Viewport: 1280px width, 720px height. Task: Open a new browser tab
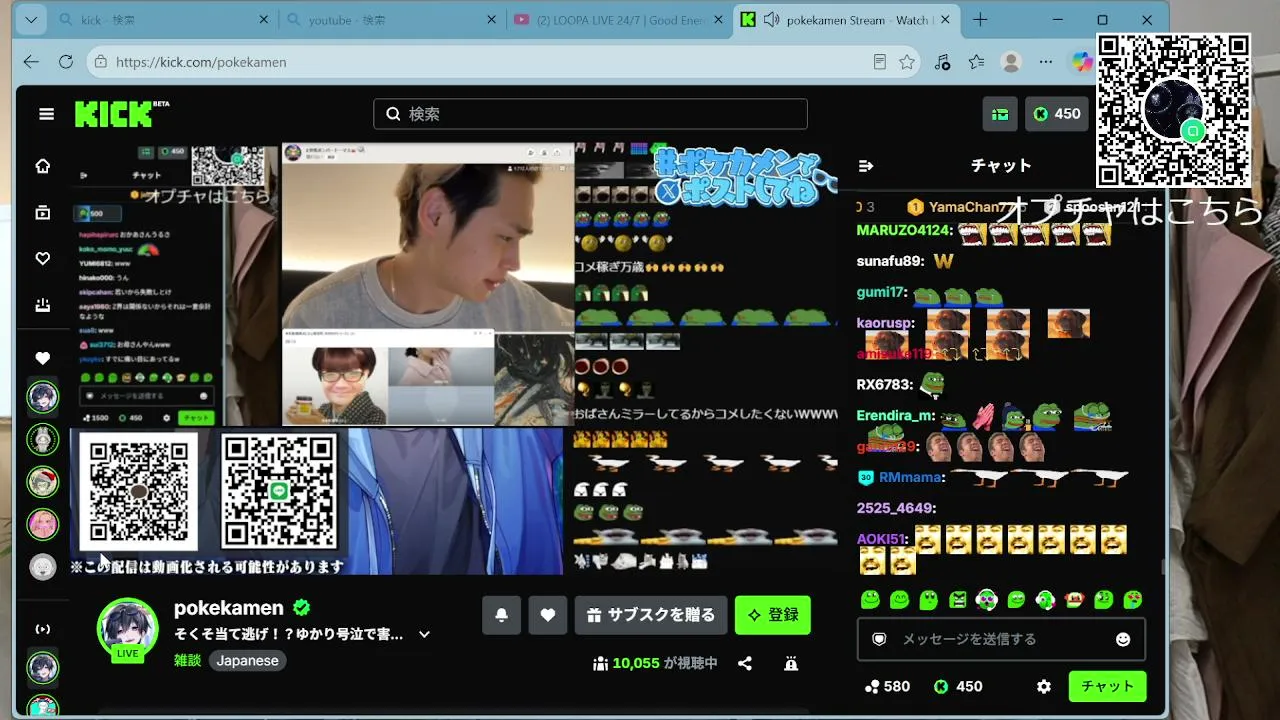(x=980, y=20)
